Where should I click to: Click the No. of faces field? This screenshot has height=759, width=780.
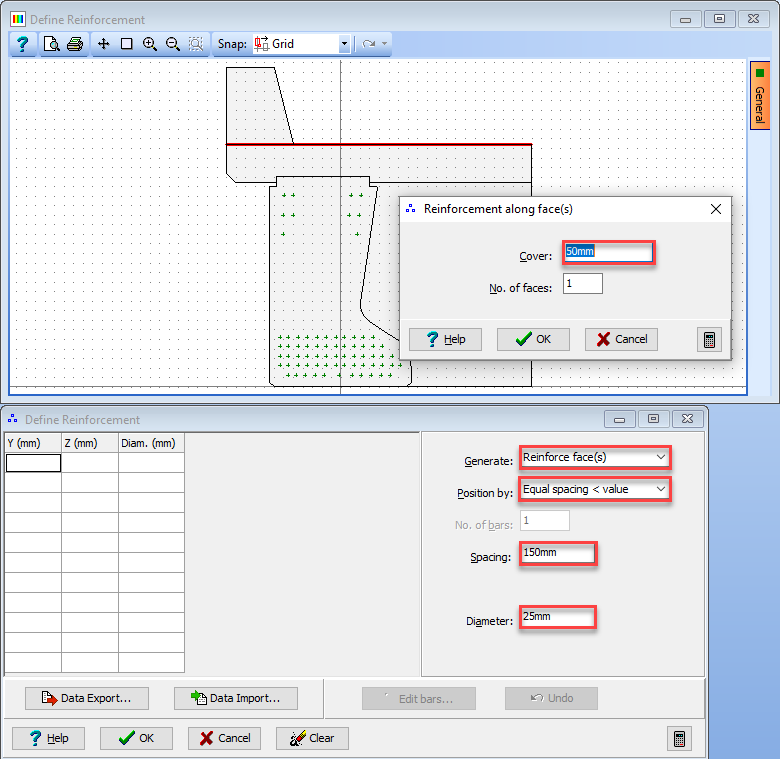coord(583,284)
